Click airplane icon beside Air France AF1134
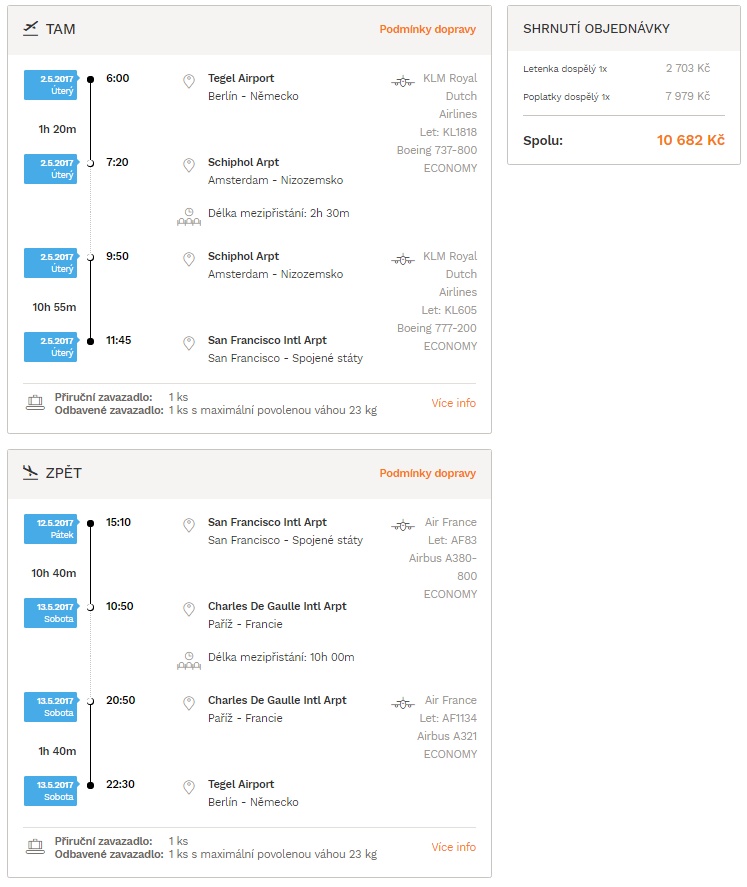 [403, 704]
